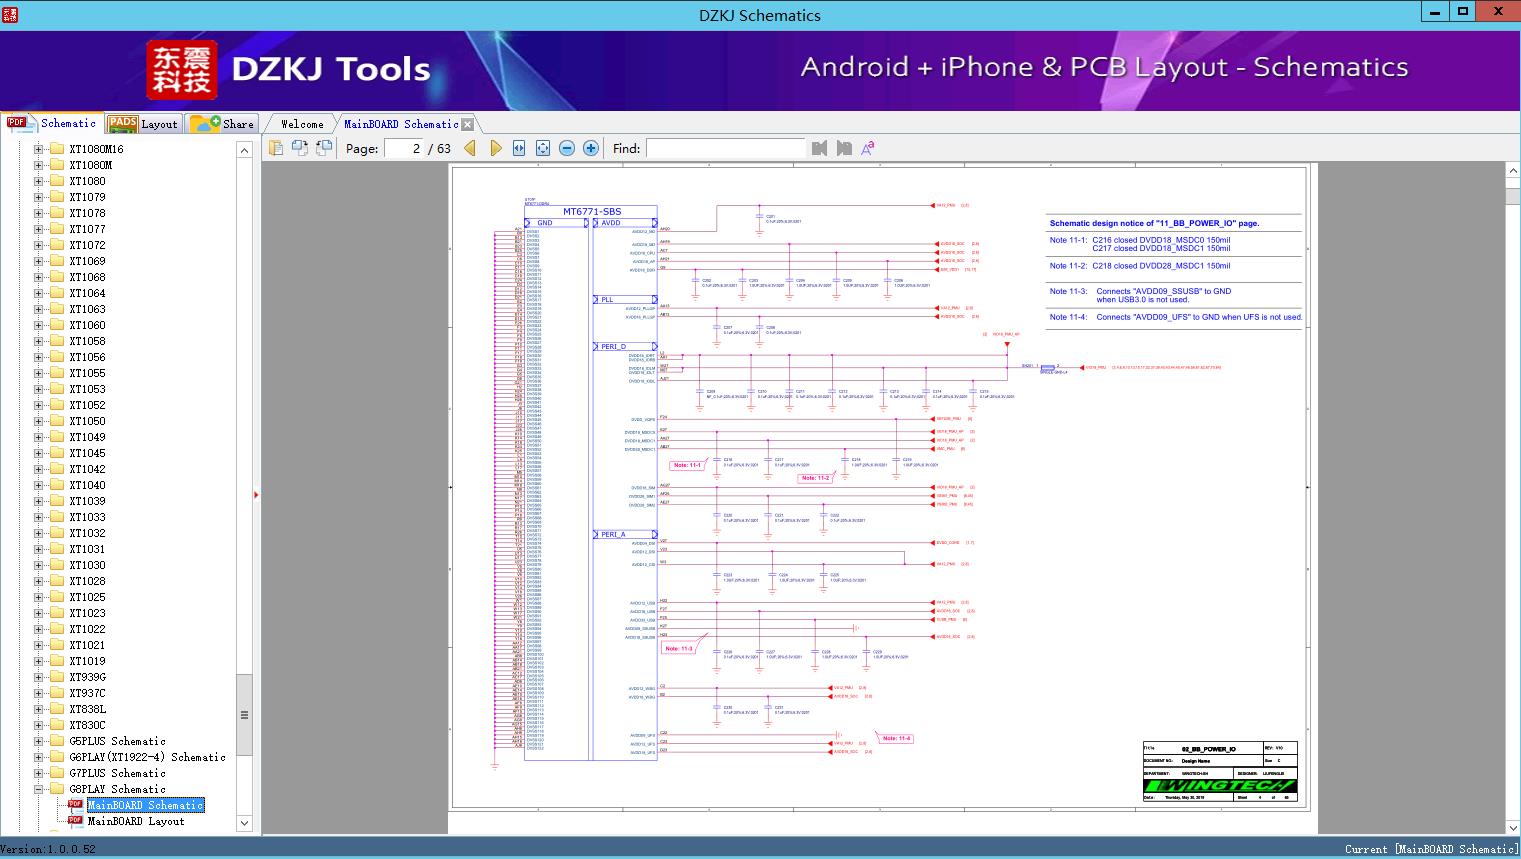Viewport: 1521px width, 859px height.
Task: Select the XT1079 tree entry
Action: point(87,197)
